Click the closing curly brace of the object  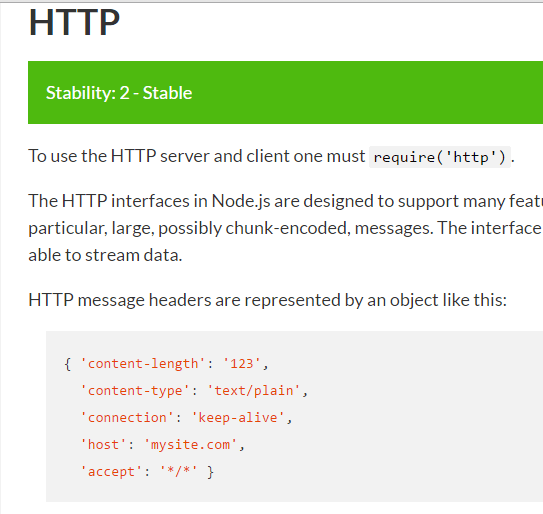[x=210, y=472]
